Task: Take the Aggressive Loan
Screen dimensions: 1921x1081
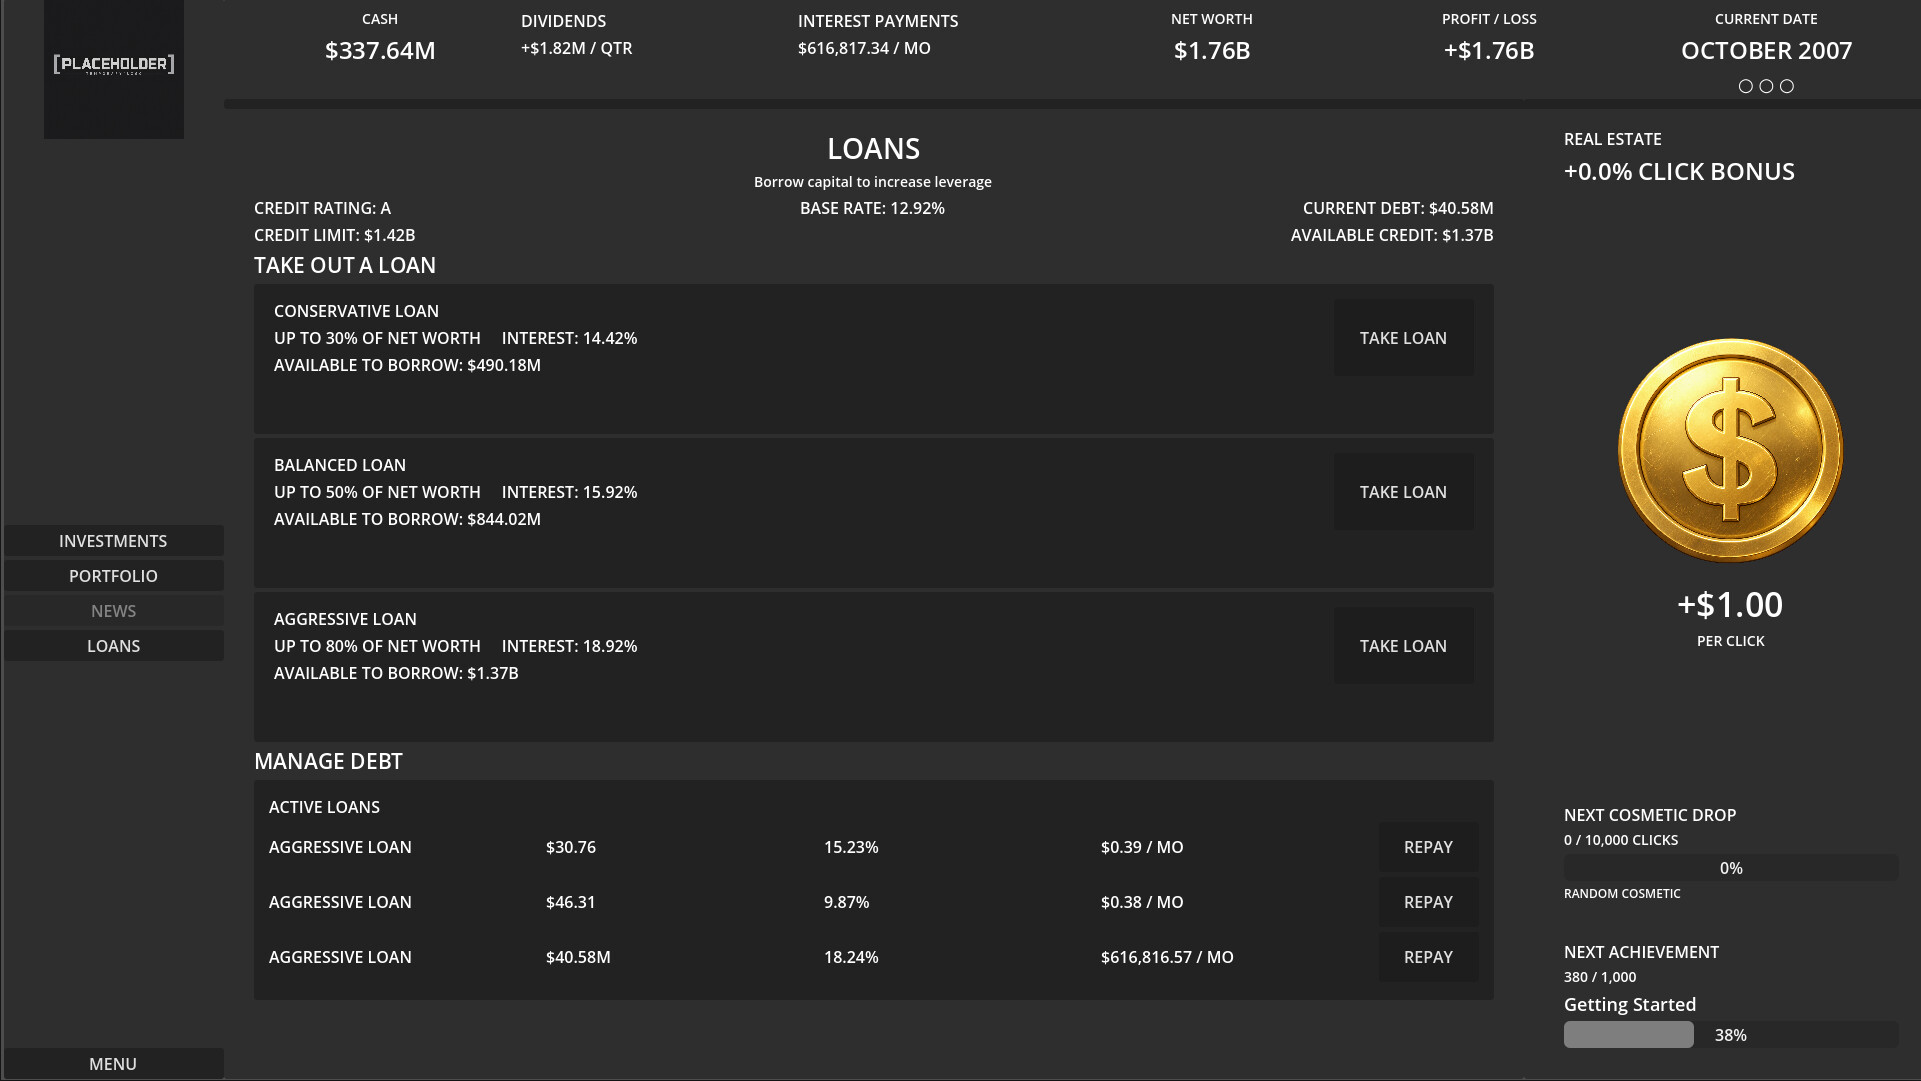Action: pyautogui.click(x=1403, y=646)
